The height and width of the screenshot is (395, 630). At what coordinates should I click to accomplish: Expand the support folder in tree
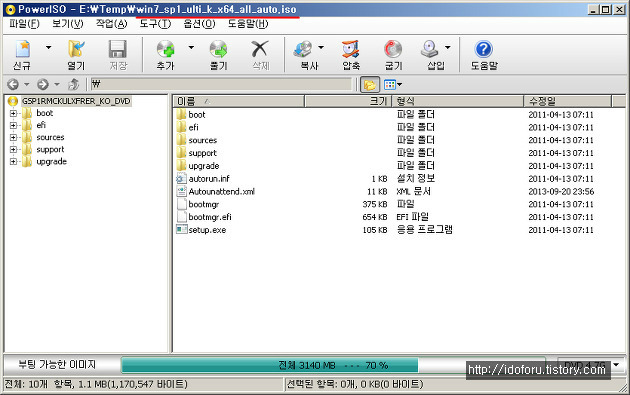[x=13, y=149]
